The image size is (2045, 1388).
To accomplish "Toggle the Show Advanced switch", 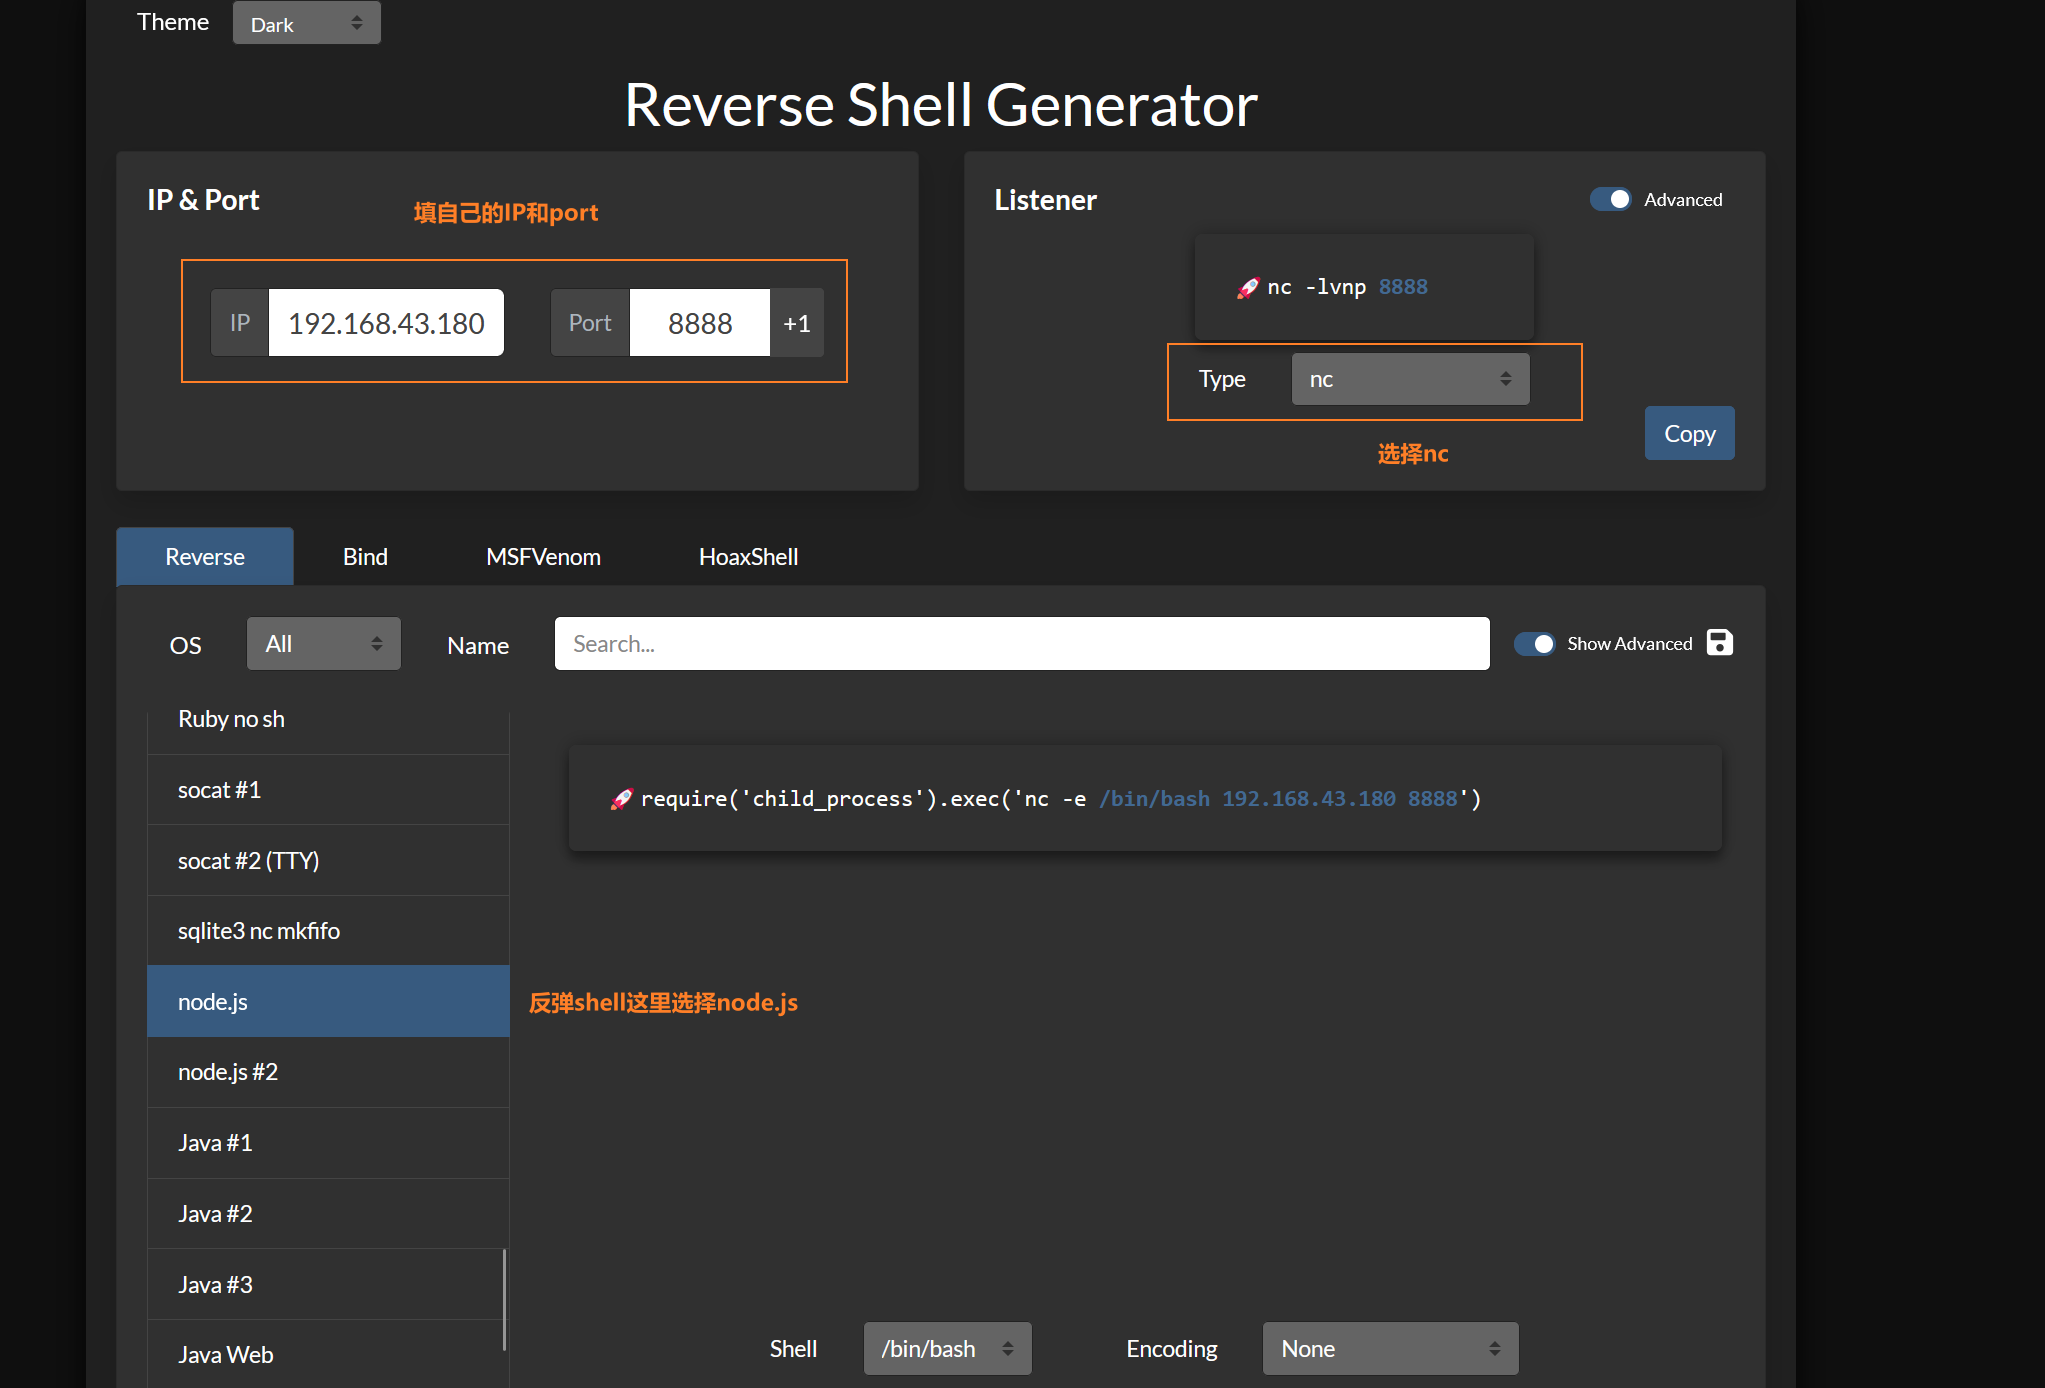I will click(1534, 644).
